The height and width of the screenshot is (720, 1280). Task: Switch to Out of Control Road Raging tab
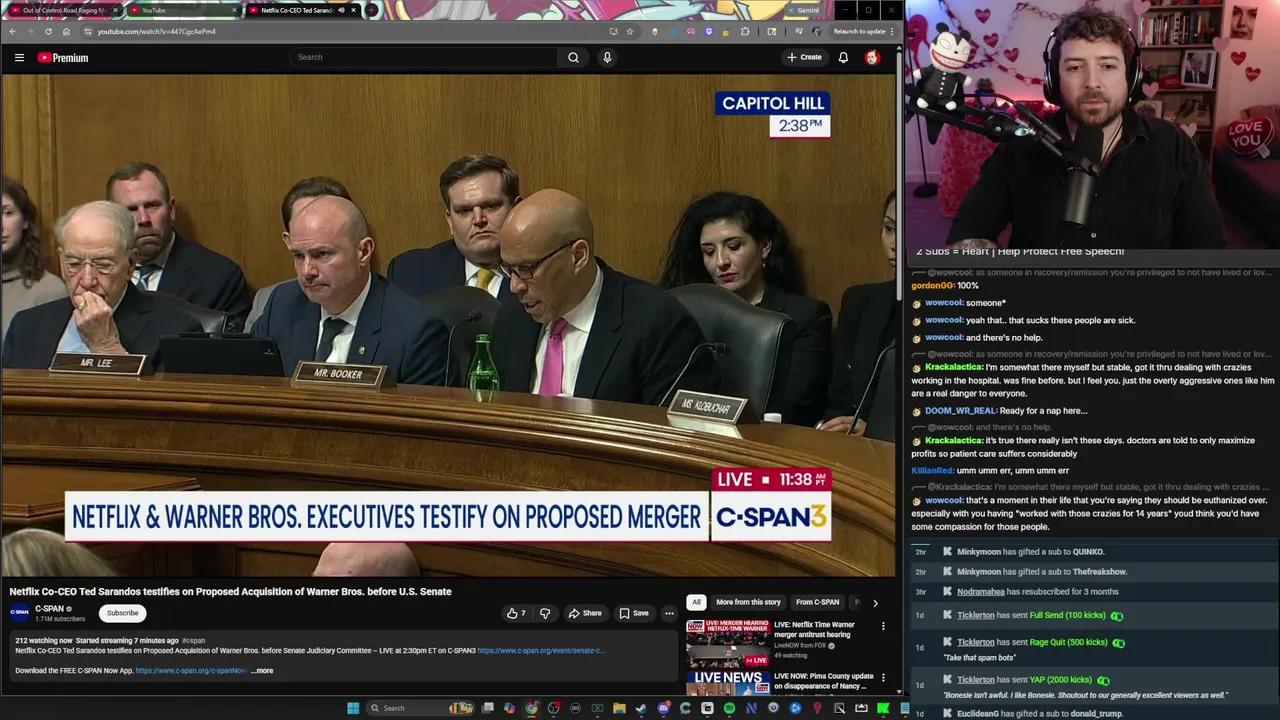pos(64,10)
